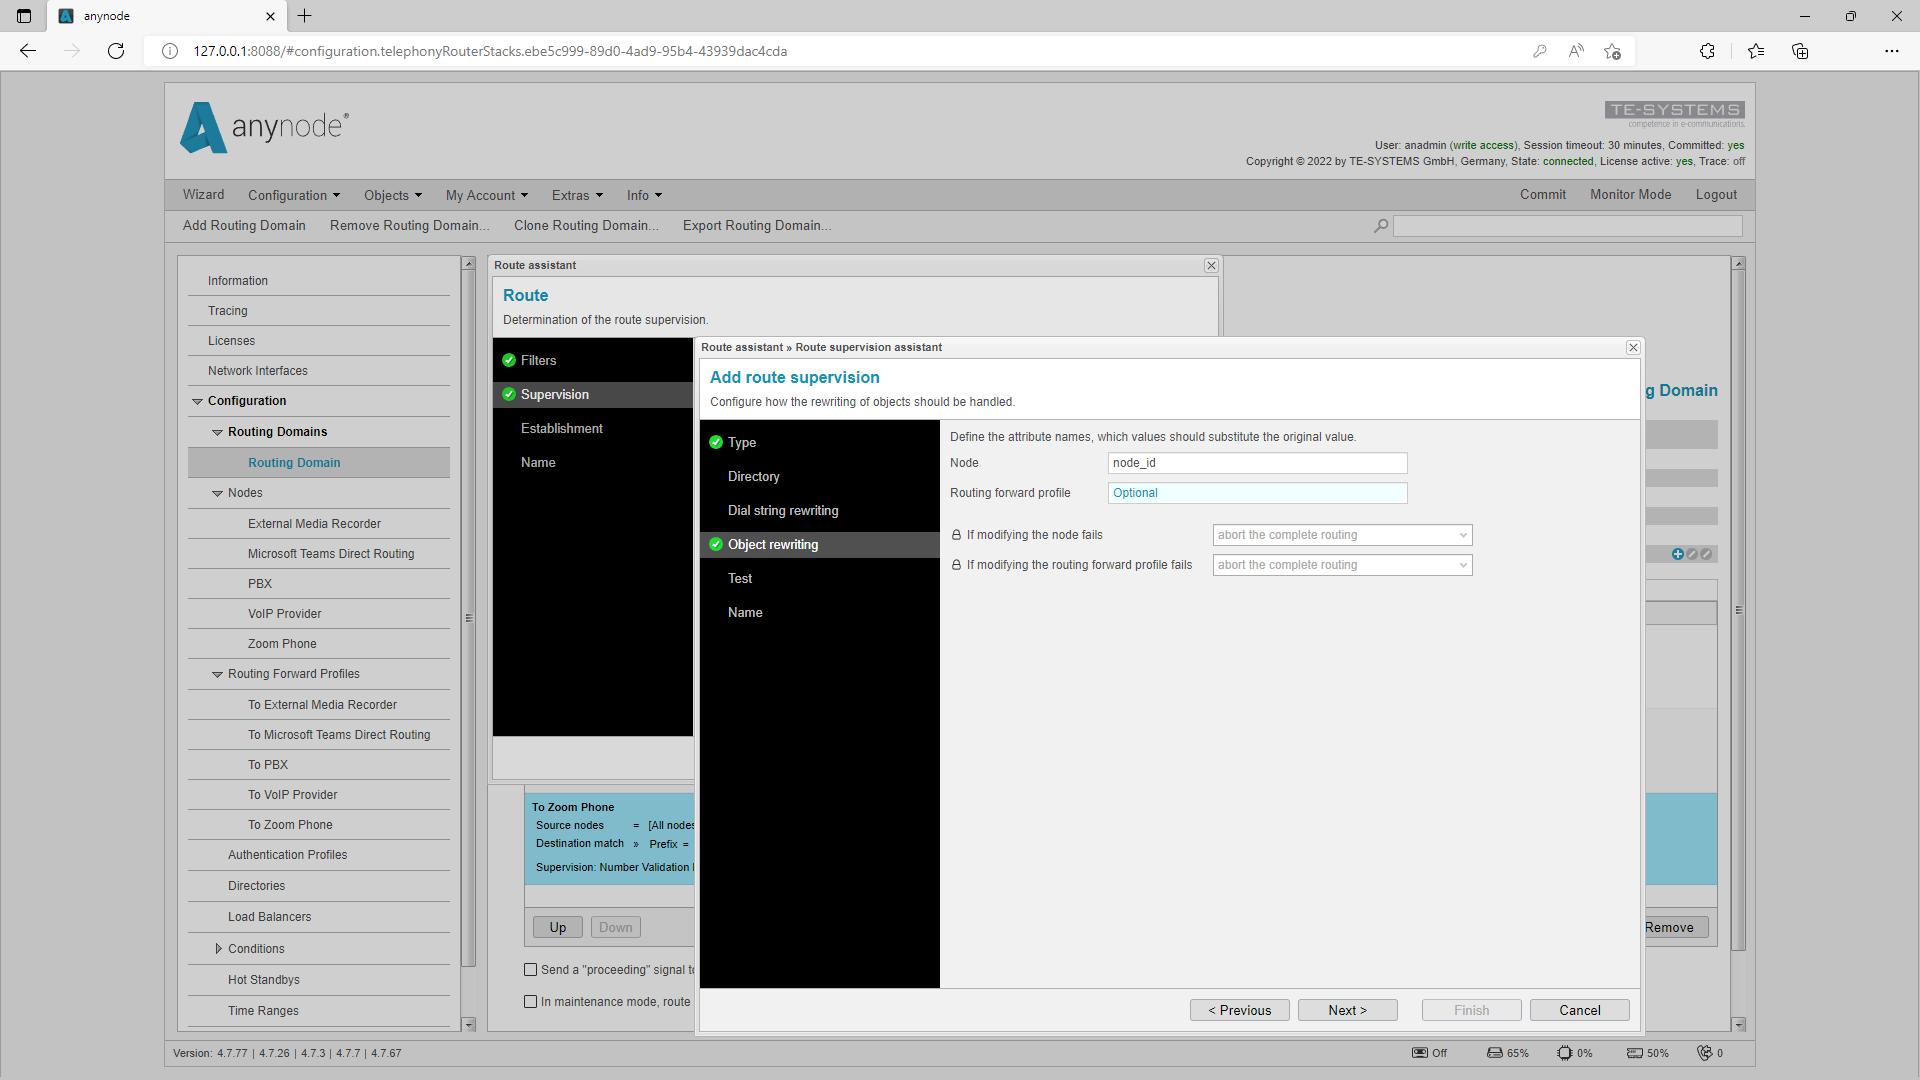Open browser settings ellipsis menu
The width and height of the screenshot is (1920, 1080).
click(1891, 51)
